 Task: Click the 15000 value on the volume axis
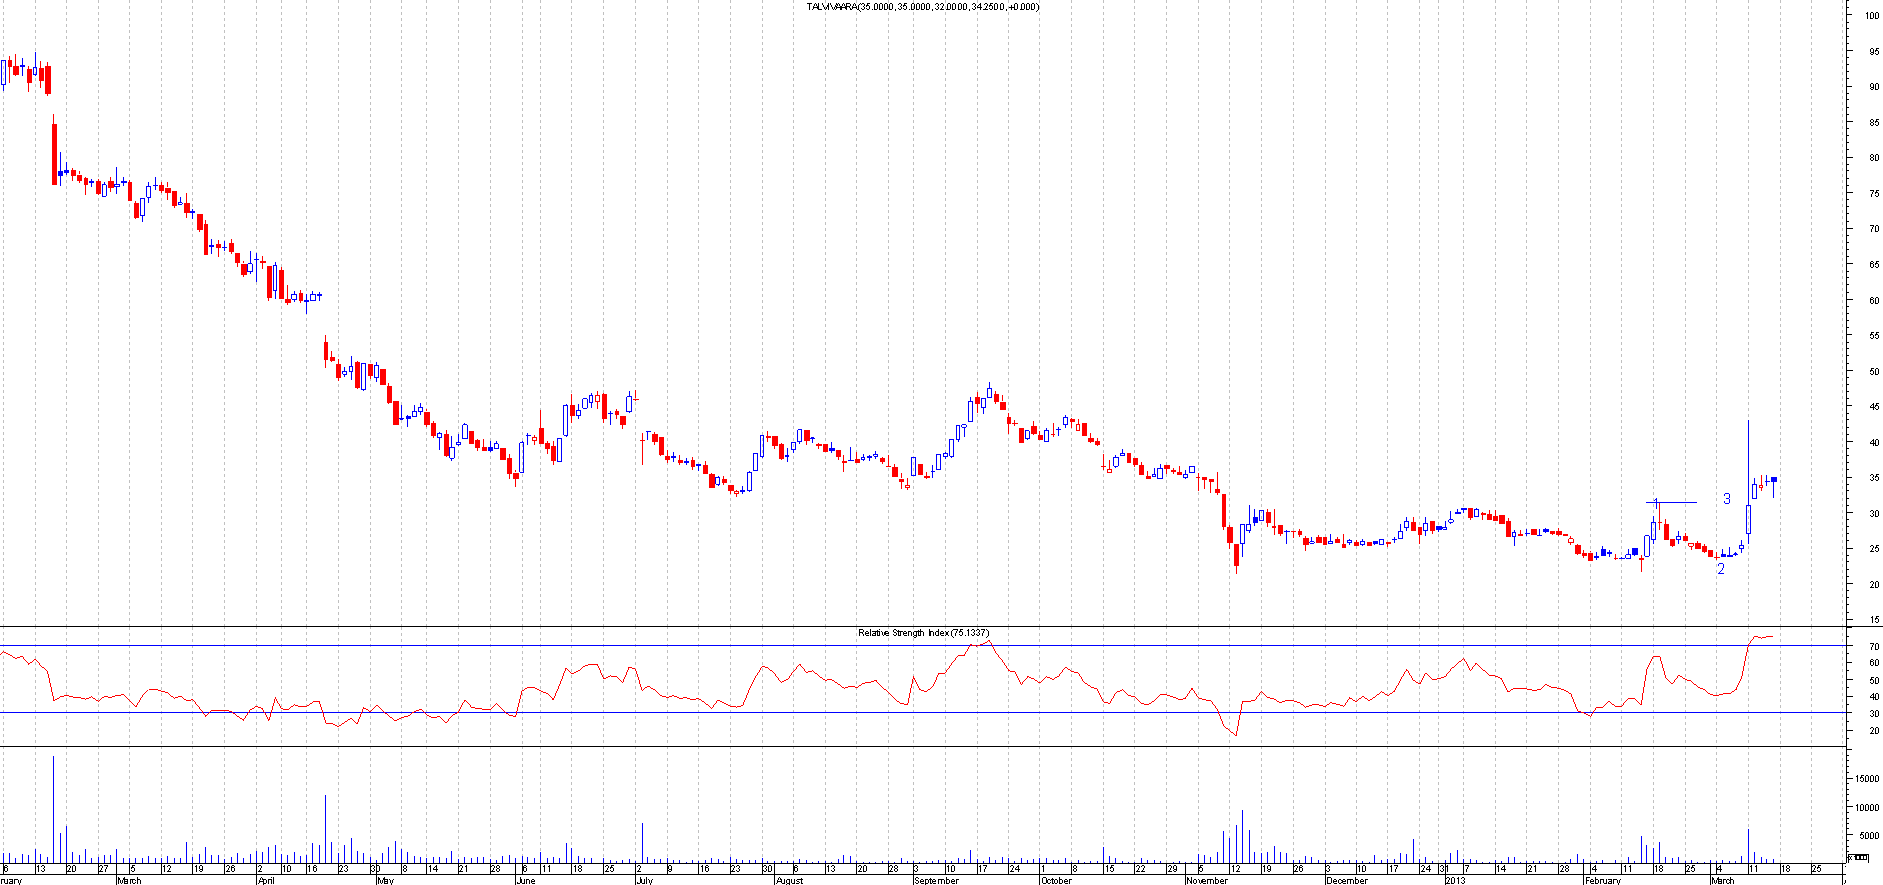point(1866,778)
